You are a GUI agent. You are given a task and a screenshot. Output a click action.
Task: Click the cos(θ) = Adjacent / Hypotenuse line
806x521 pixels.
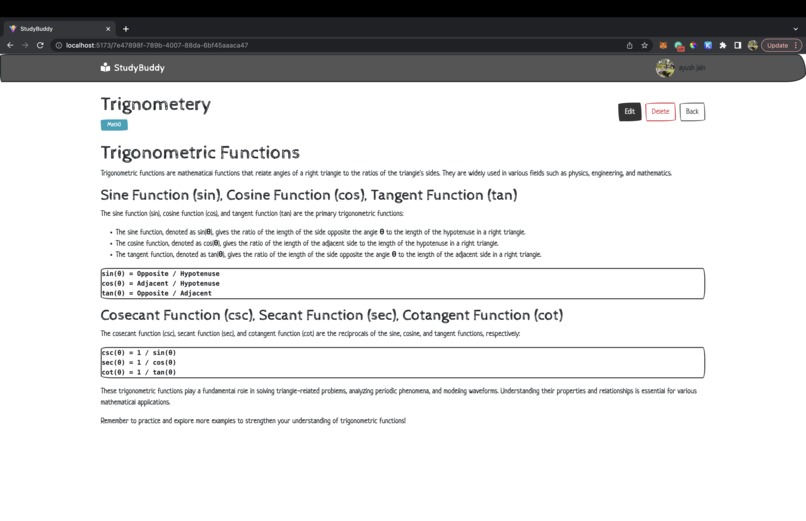(x=160, y=283)
